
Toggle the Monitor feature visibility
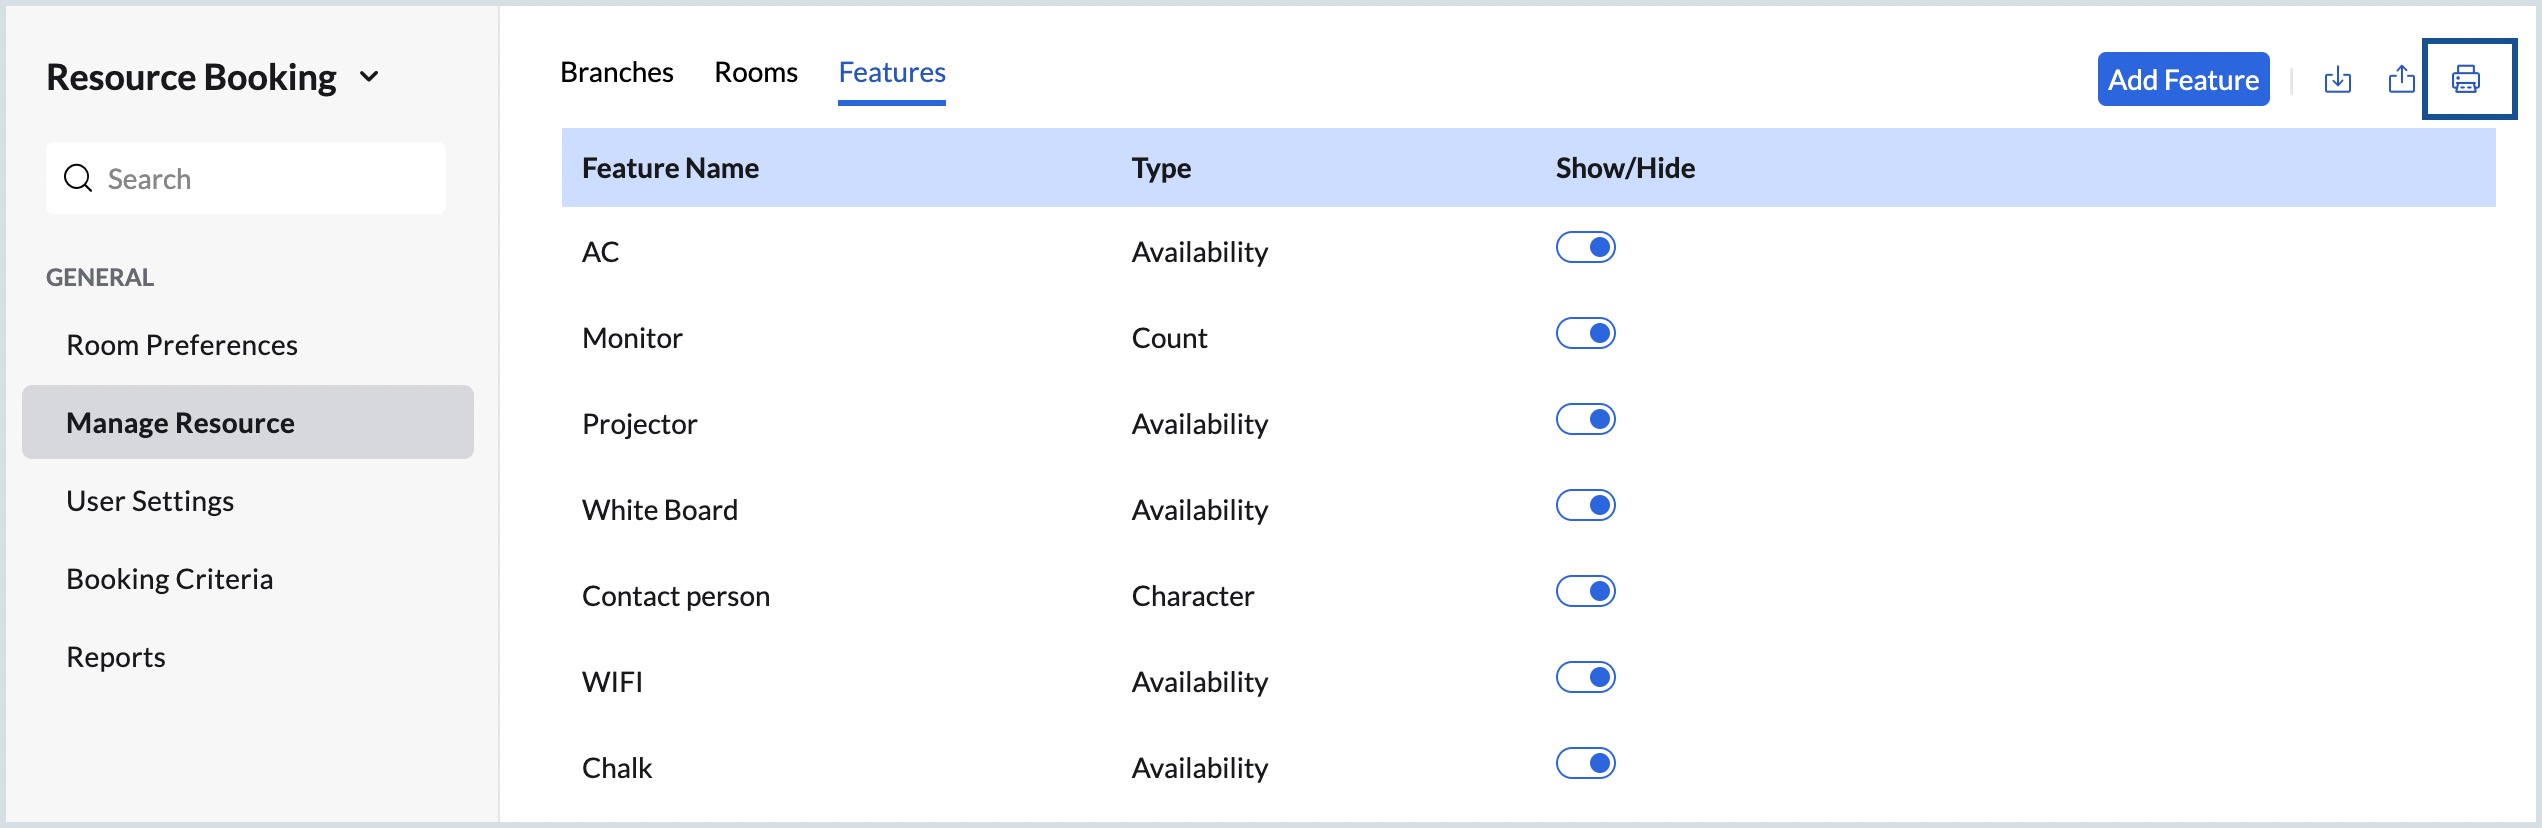[x=1585, y=333]
